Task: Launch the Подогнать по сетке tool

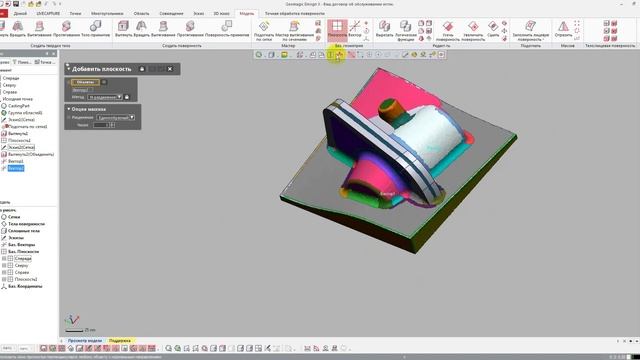Action: 264,31
